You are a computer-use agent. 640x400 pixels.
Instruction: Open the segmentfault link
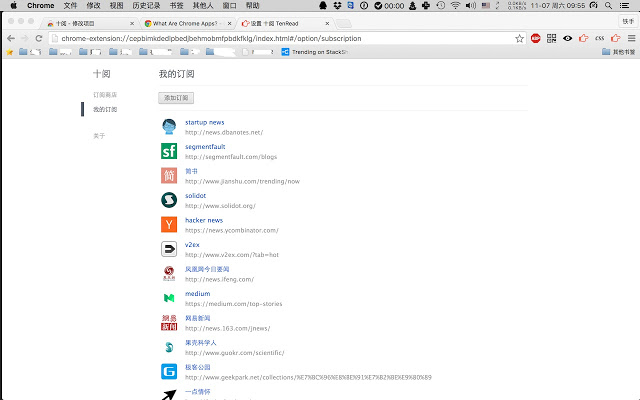[205, 147]
